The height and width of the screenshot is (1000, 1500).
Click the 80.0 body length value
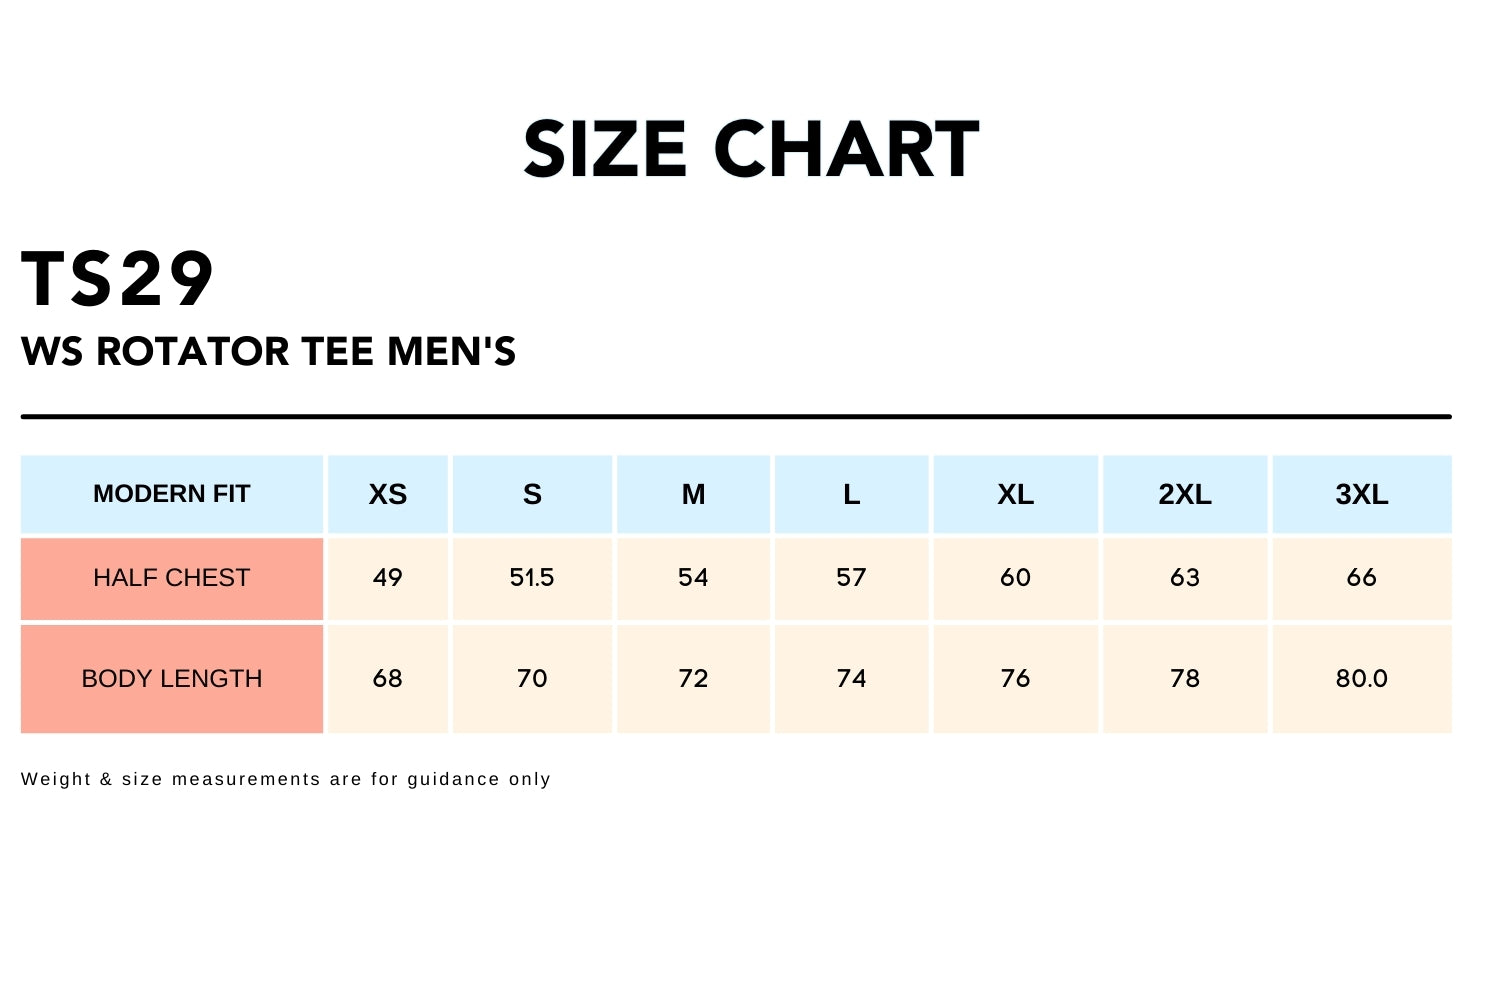point(1362,679)
